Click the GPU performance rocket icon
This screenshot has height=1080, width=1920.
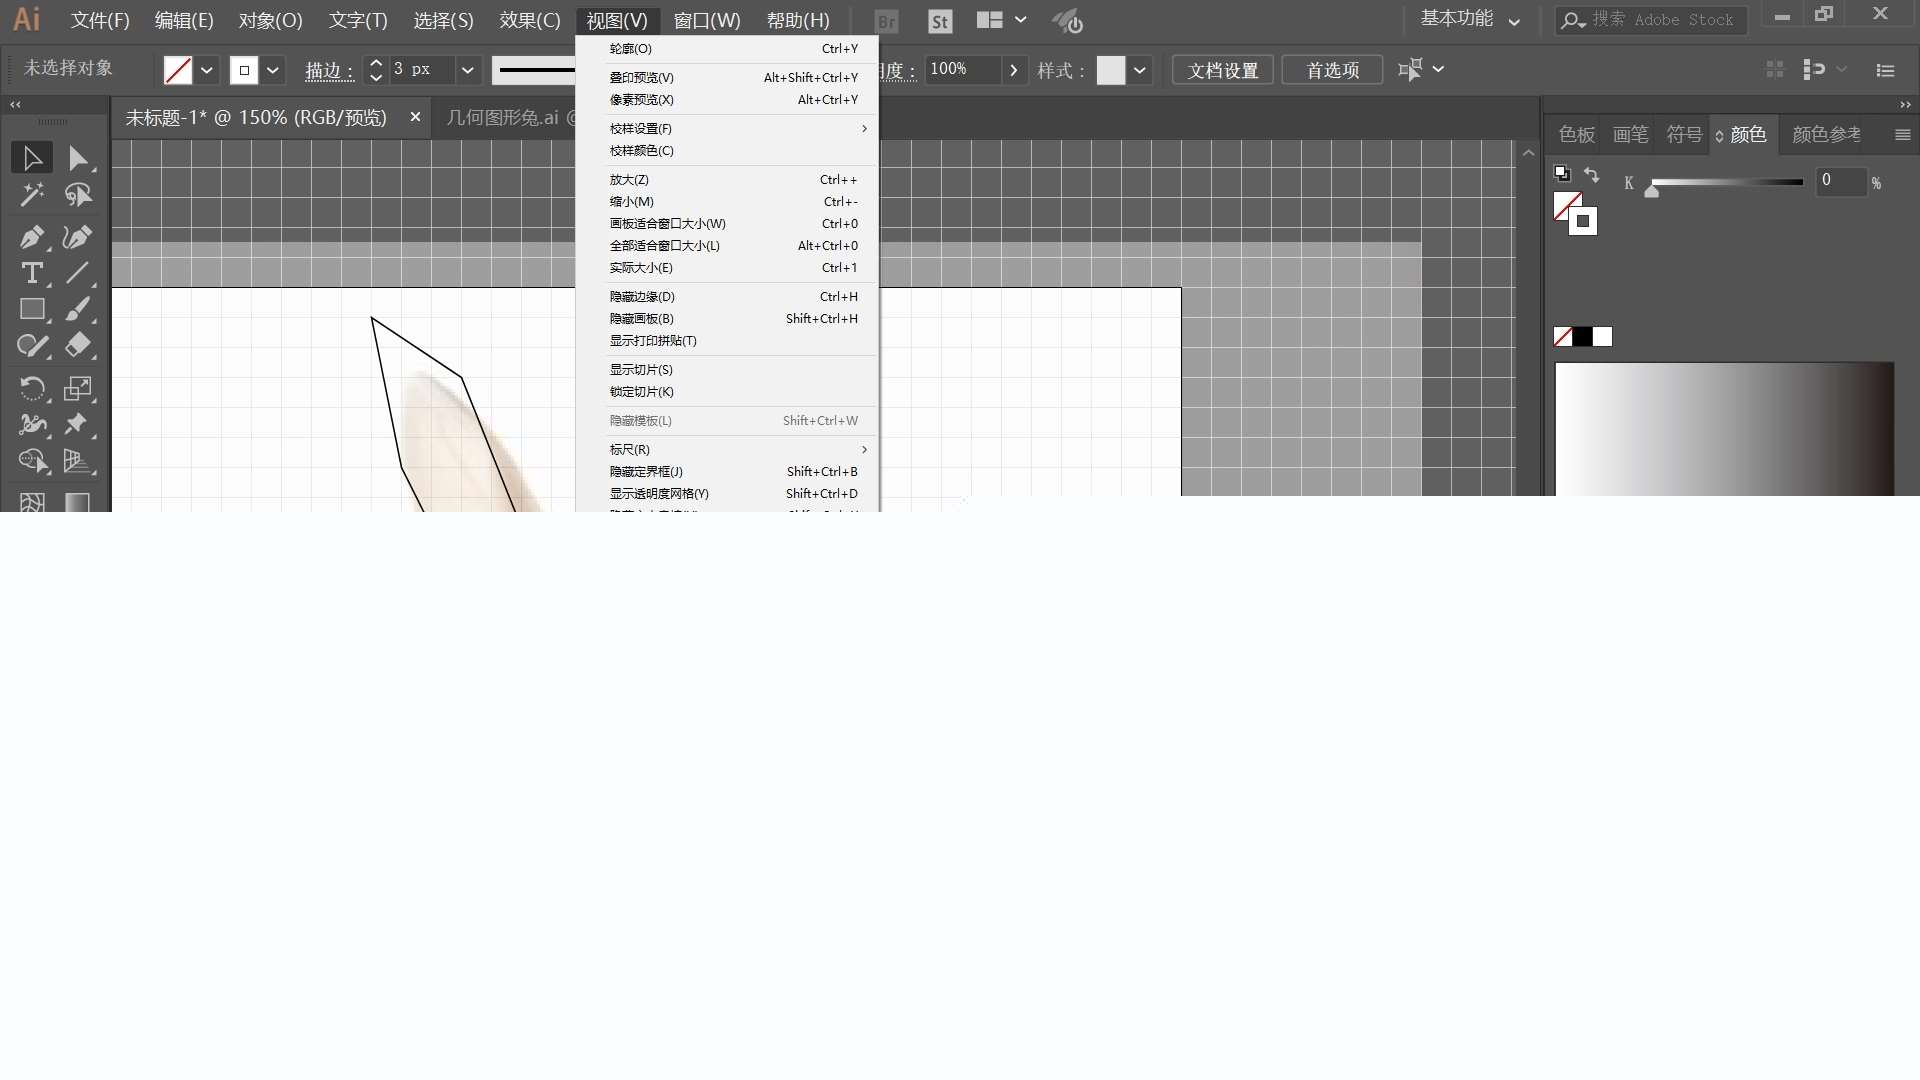(1068, 21)
